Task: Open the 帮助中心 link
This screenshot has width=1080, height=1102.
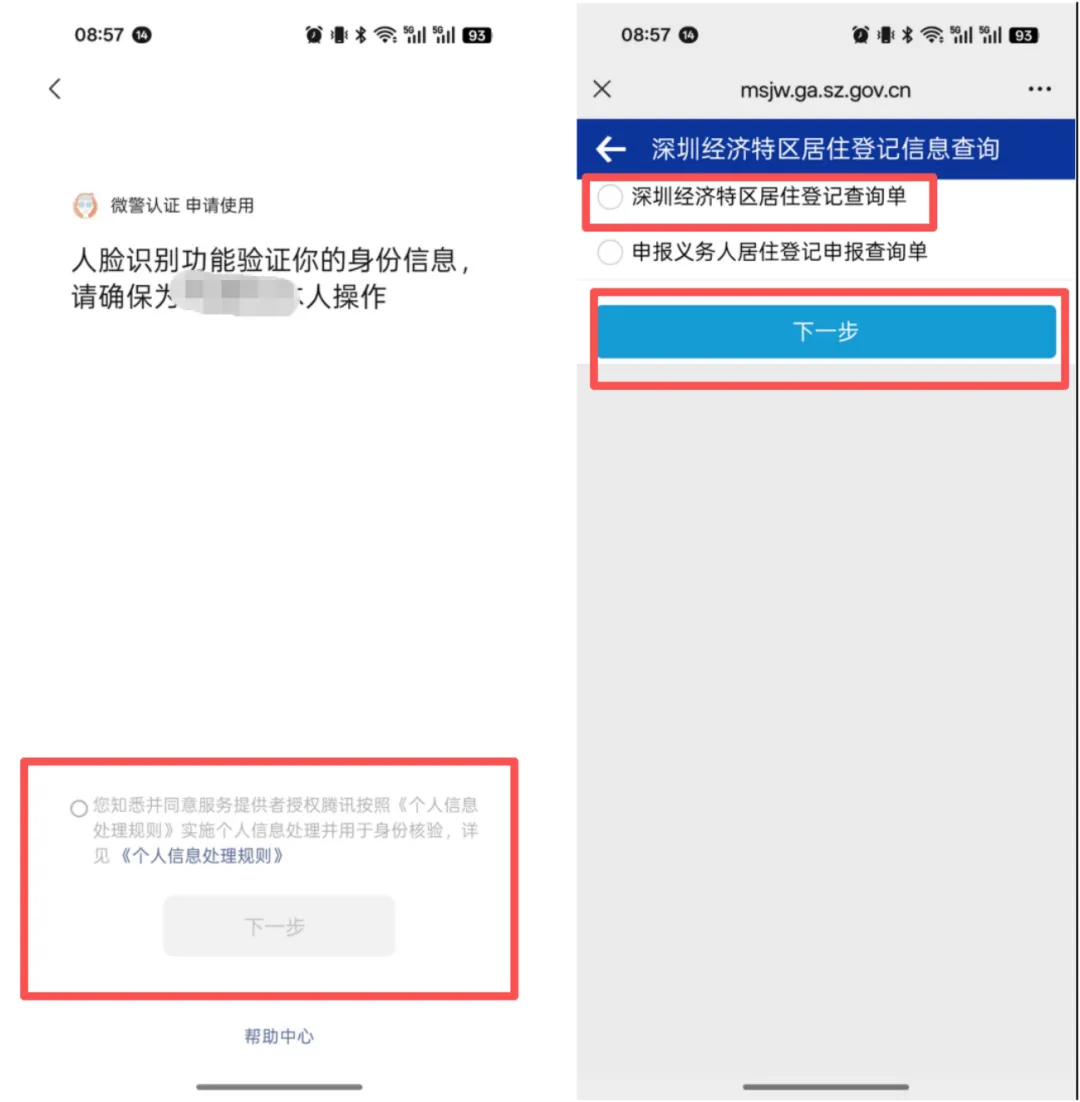Action: coord(279,1036)
